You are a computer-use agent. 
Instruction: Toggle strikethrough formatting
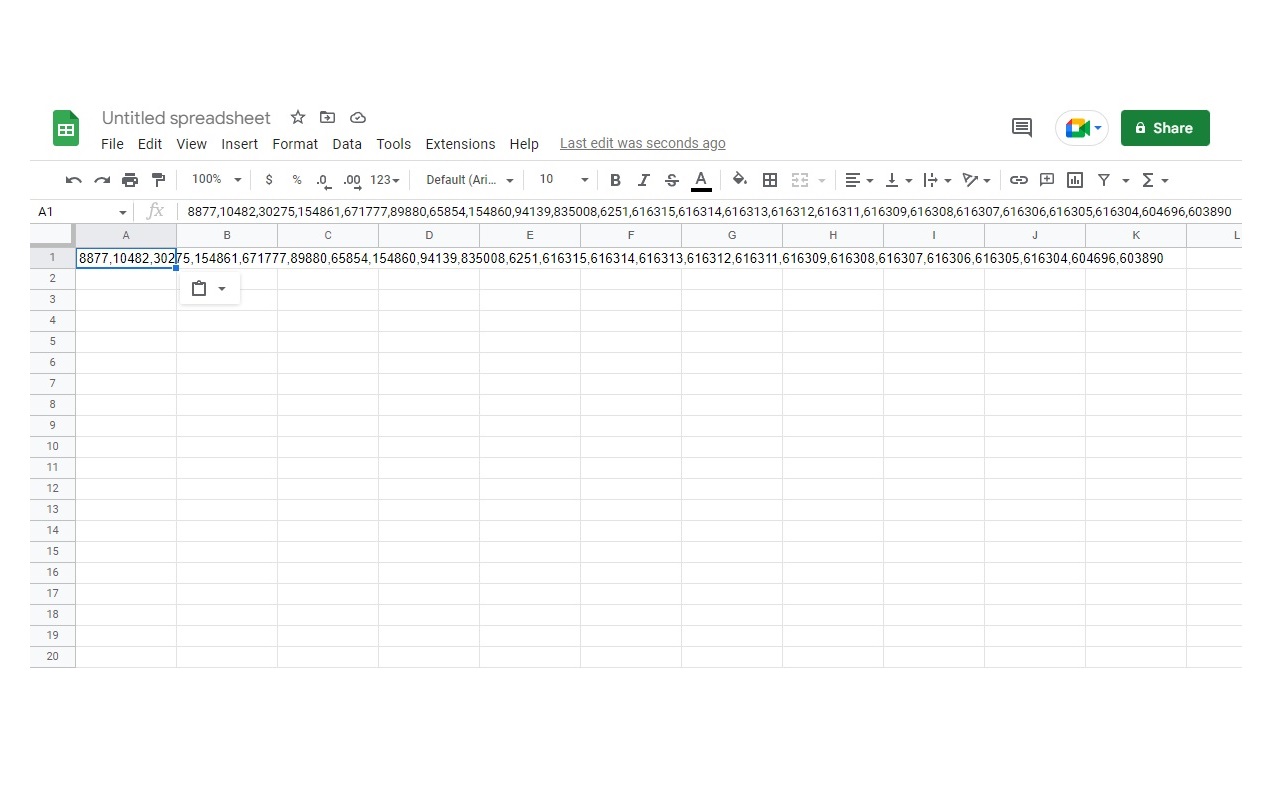coord(672,180)
